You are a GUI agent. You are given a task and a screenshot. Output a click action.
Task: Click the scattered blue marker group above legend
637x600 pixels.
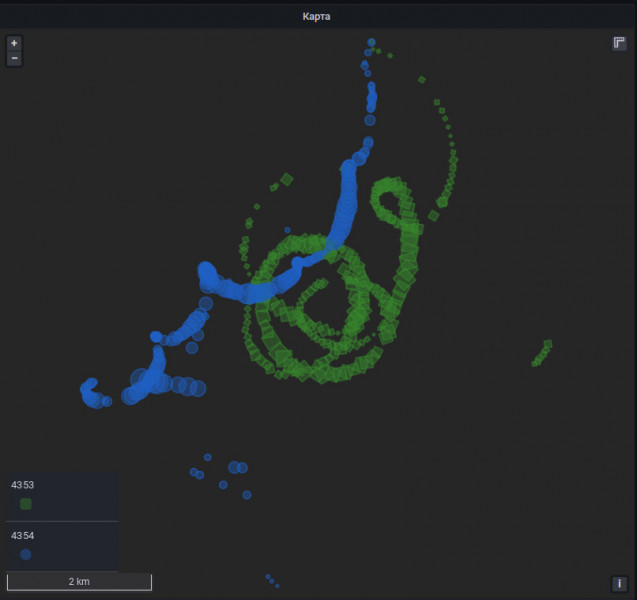tap(225, 472)
